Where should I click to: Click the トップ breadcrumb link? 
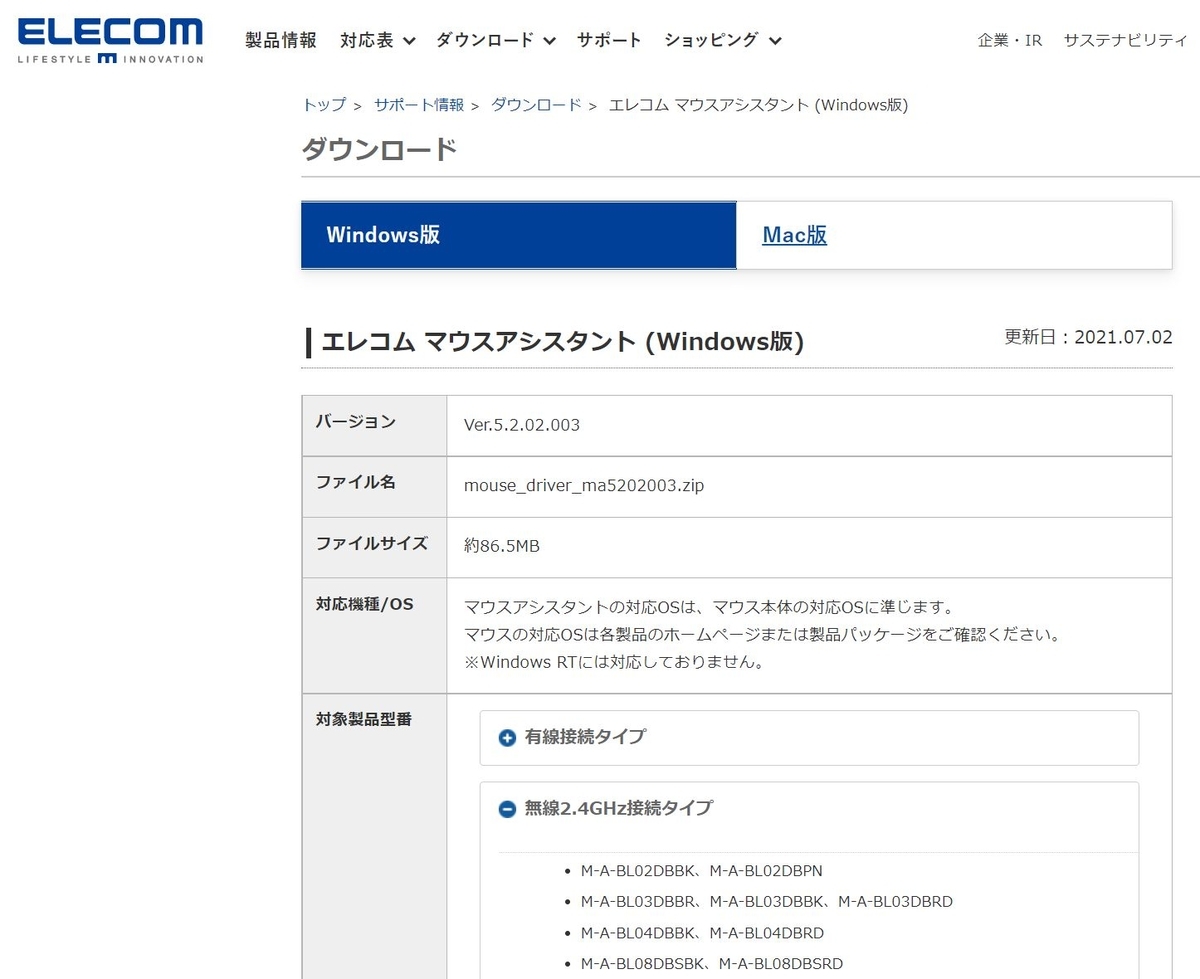322,104
